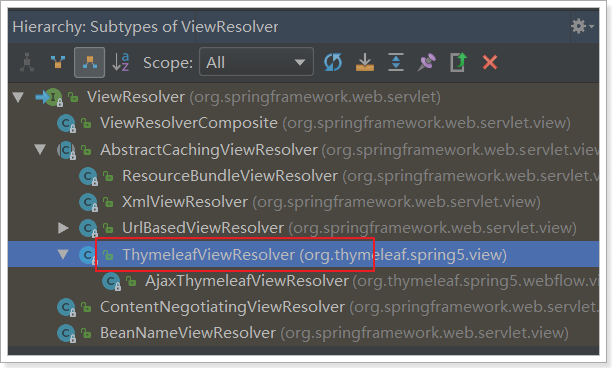Collapse the AbstractCachingViewResolver node
Screen dimensions: 612x368
point(40,149)
